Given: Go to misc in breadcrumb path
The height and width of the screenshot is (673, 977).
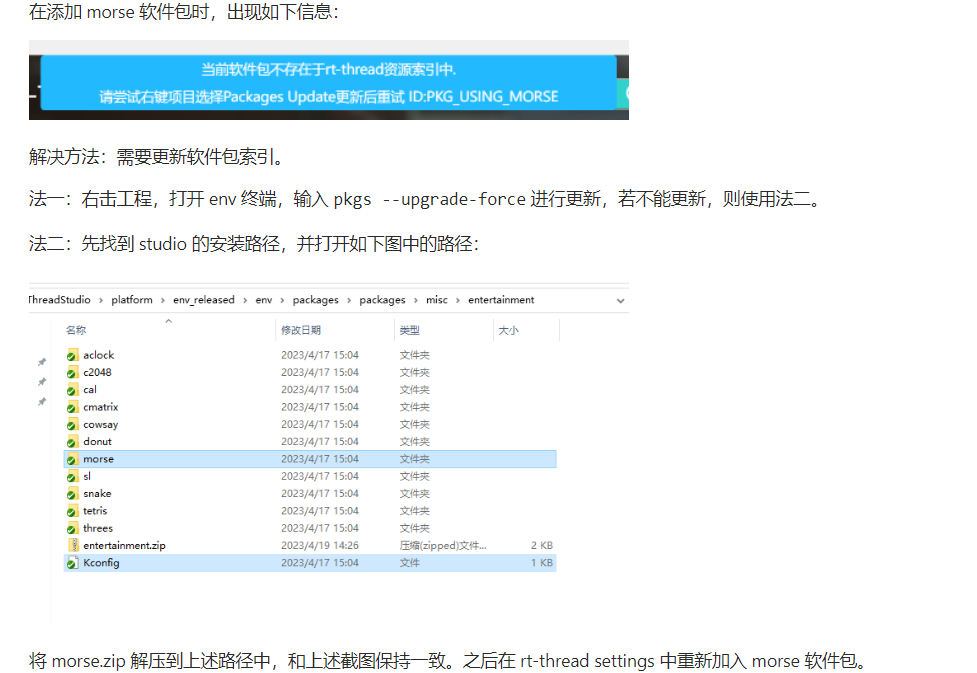Looking at the screenshot, I should click(x=437, y=300).
